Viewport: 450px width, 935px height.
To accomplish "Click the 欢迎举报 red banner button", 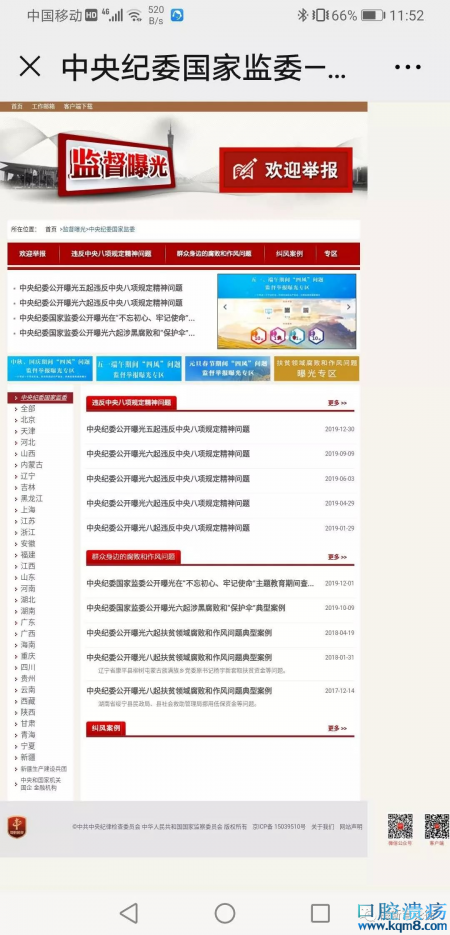I will [x=286, y=170].
